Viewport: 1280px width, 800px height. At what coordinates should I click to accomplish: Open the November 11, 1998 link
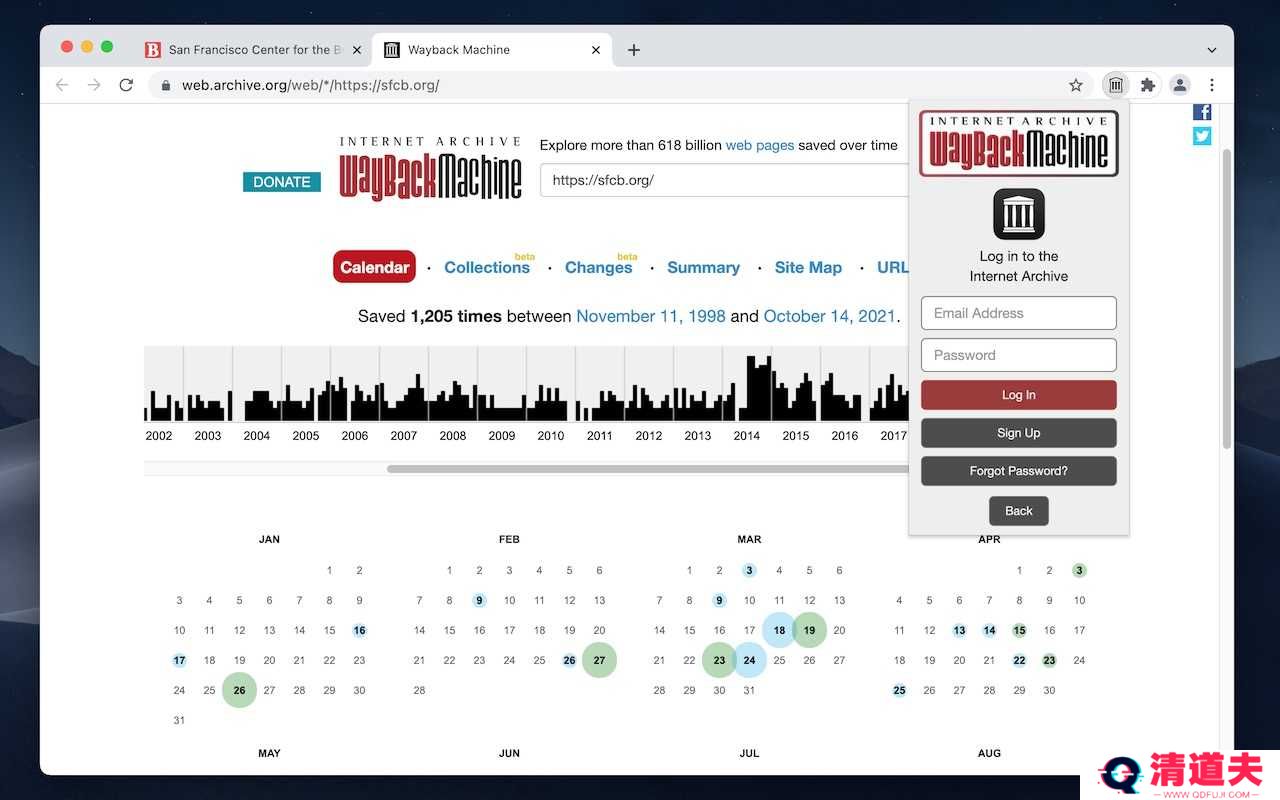651,316
